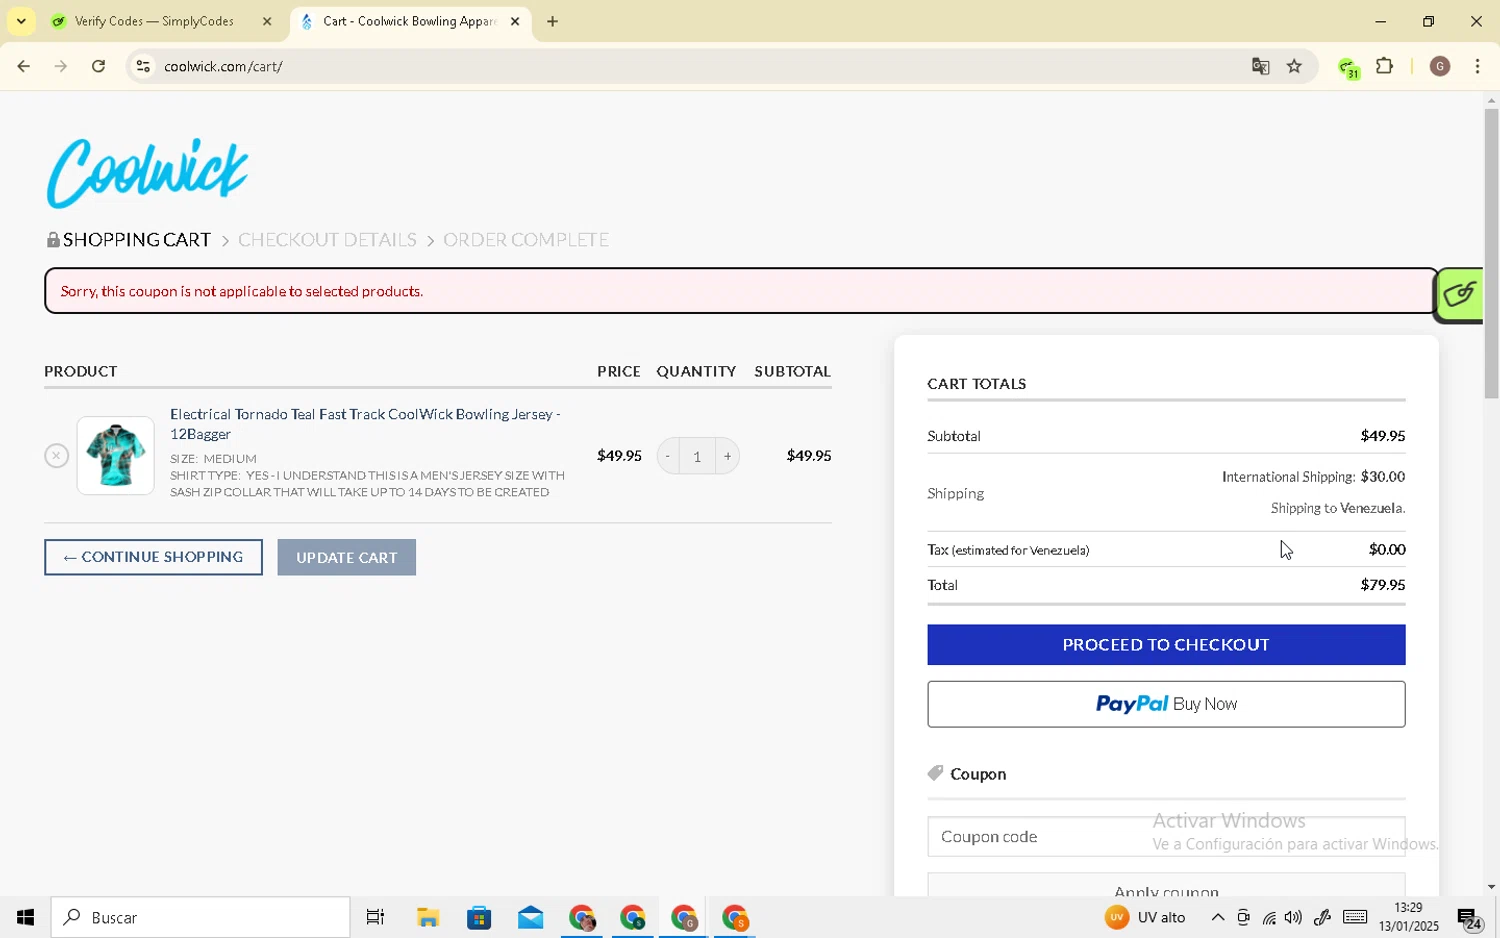Click the Windows search box Buscar
Image resolution: width=1500 pixels, height=938 pixels.
[200, 917]
